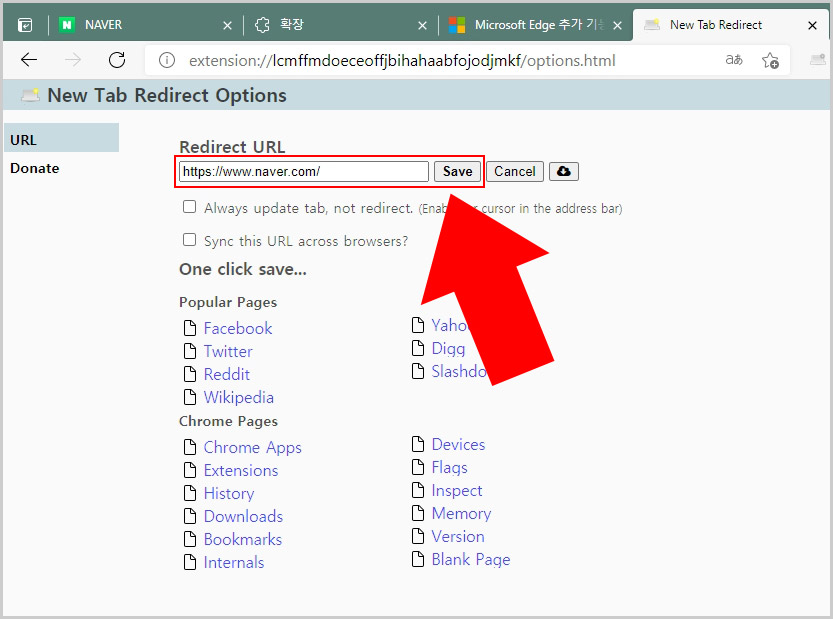Set redirect to History link

(229, 494)
